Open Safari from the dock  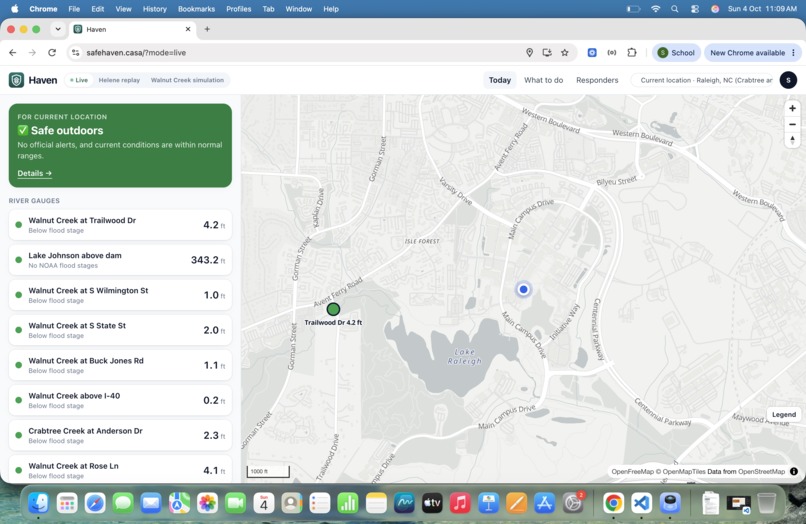click(x=95, y=503)
